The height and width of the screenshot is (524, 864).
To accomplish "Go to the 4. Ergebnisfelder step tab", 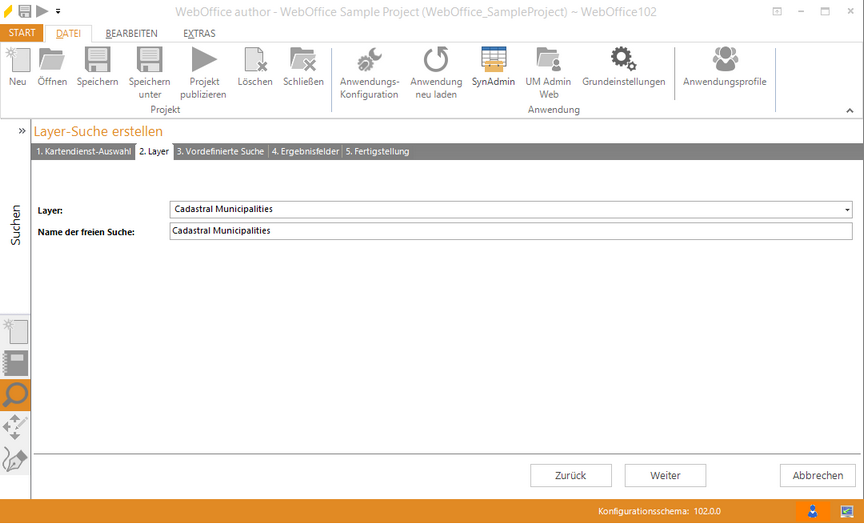I will (x=305, y=152).
